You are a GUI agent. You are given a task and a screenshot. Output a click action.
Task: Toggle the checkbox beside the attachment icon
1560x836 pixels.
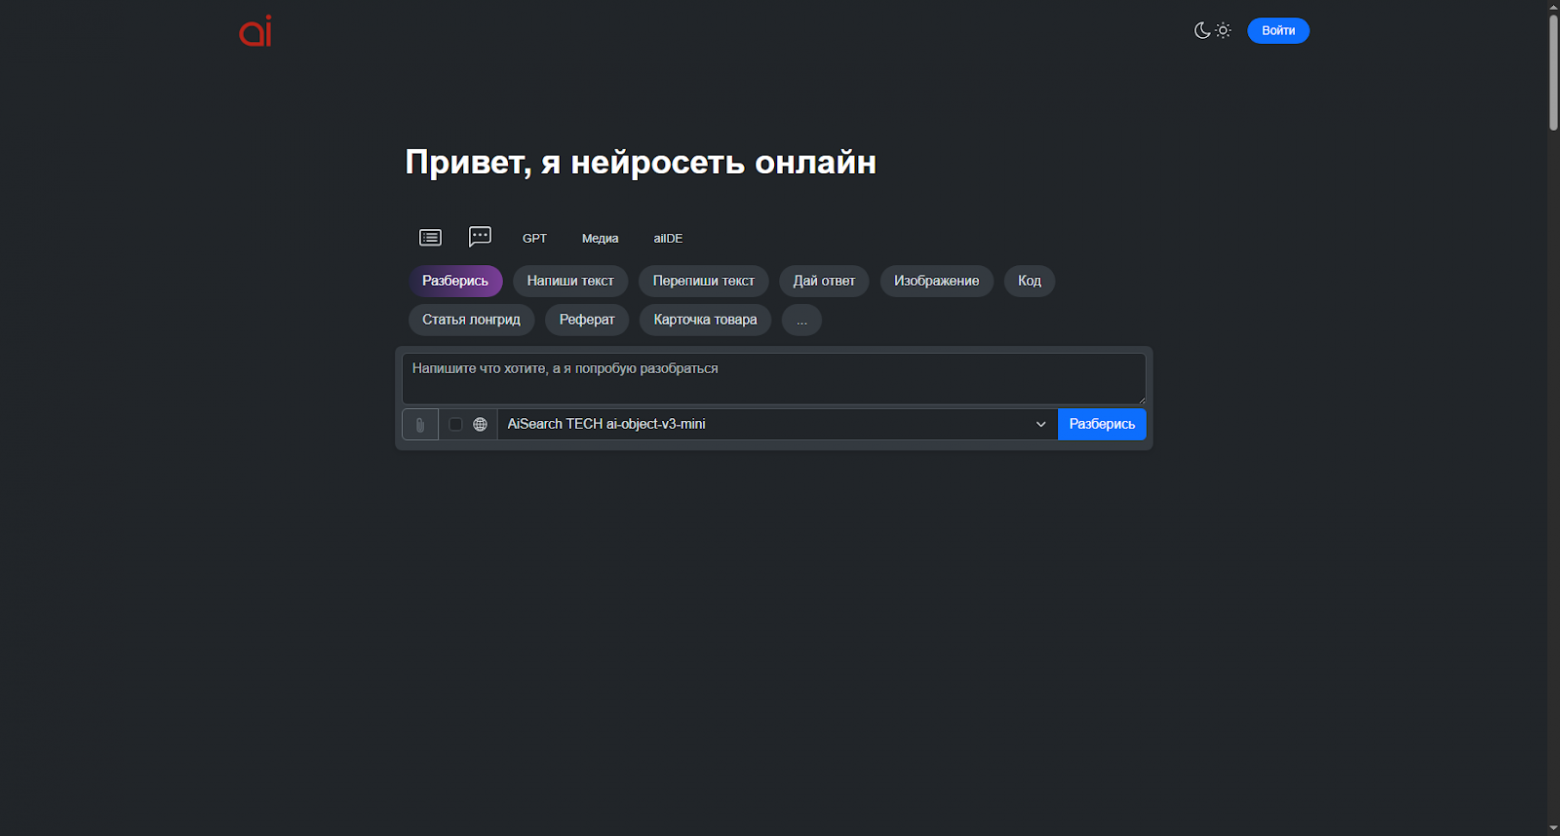[x=456, y=424]
